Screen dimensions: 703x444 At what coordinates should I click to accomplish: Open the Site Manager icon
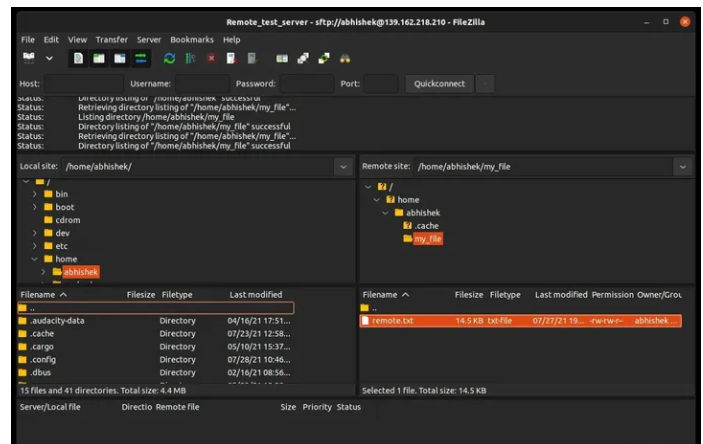(29, 58)
